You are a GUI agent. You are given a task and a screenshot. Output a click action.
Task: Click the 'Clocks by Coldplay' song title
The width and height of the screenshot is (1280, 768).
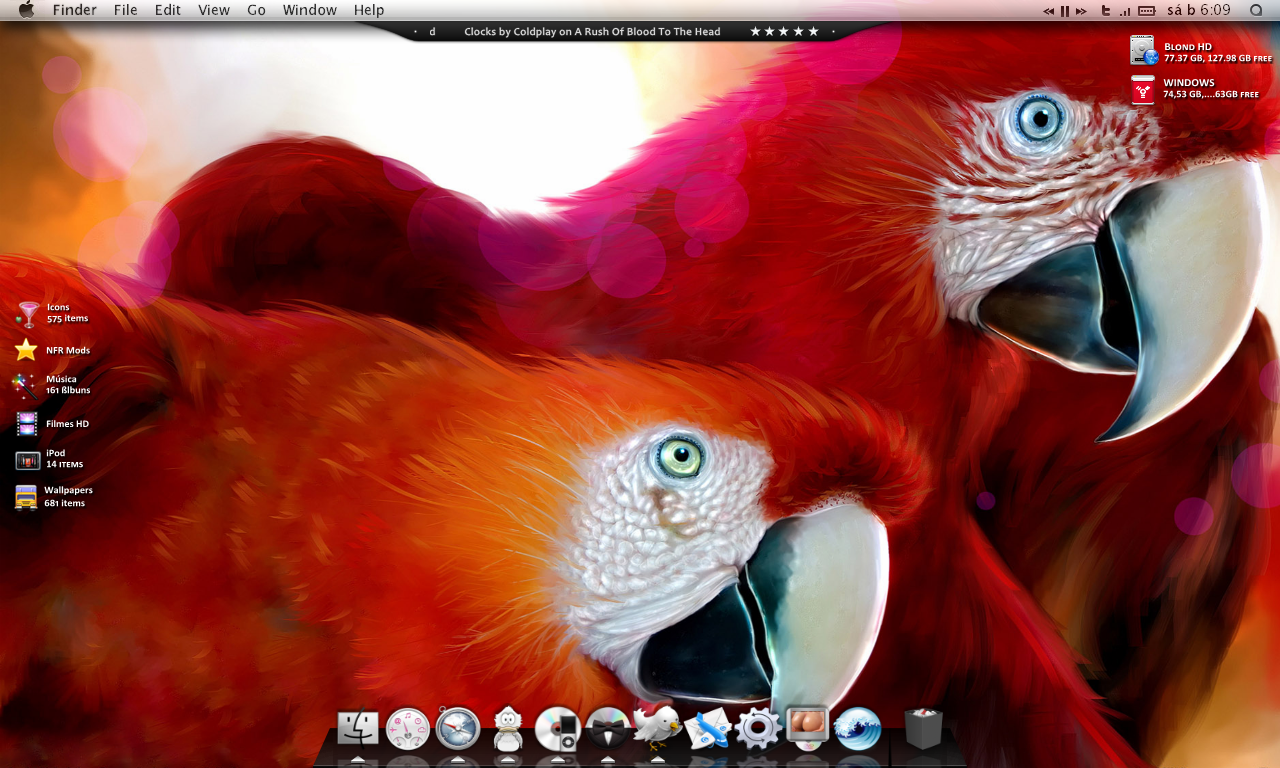592,32
